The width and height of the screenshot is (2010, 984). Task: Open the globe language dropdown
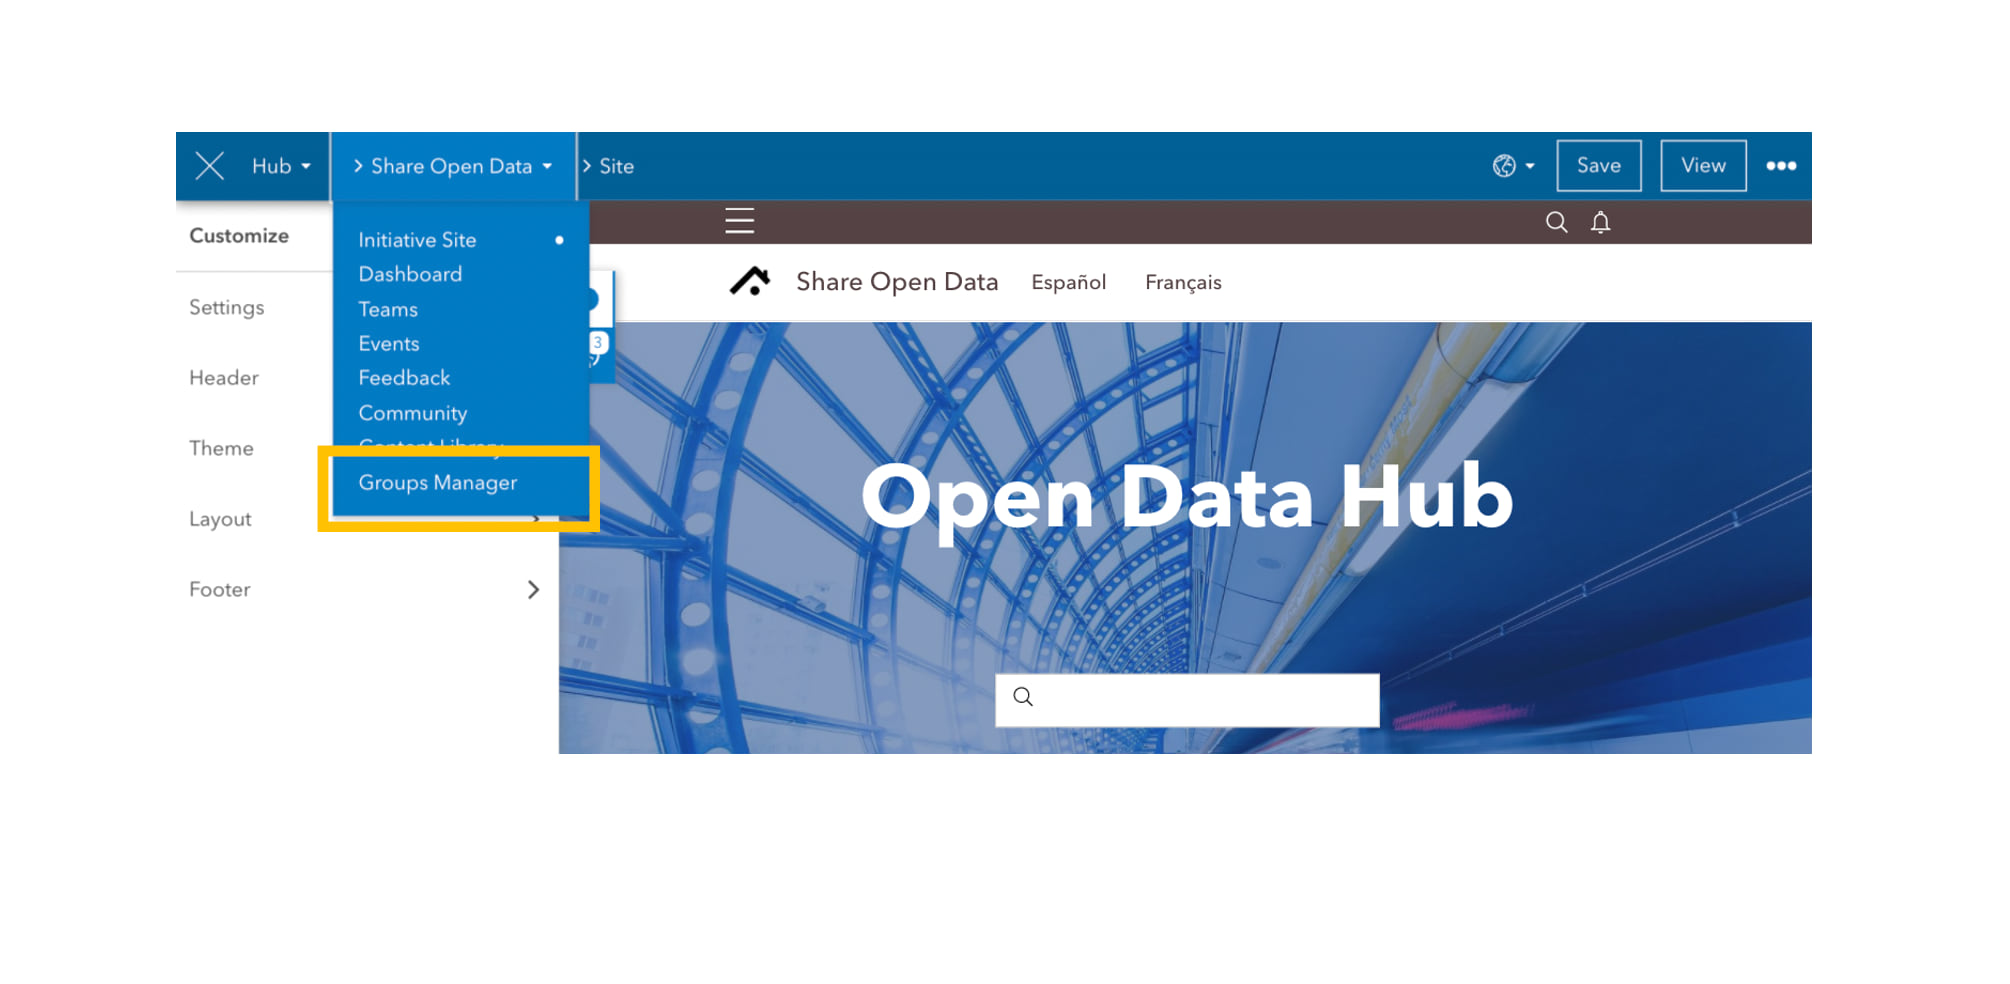click(x=1513, y=166)
